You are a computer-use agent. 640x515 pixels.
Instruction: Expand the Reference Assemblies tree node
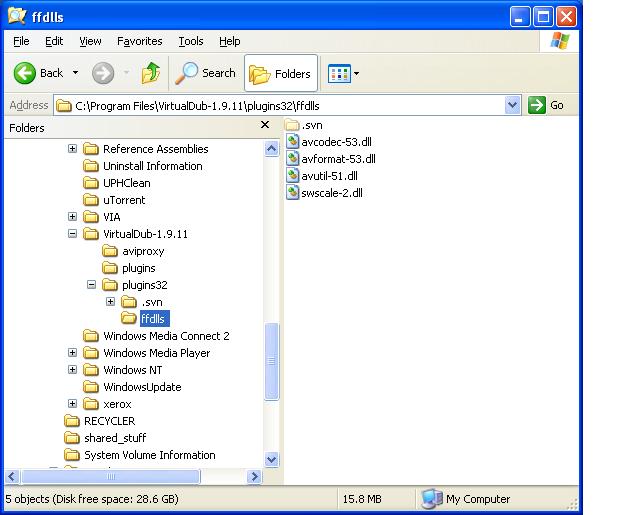[x=73, y=149]
